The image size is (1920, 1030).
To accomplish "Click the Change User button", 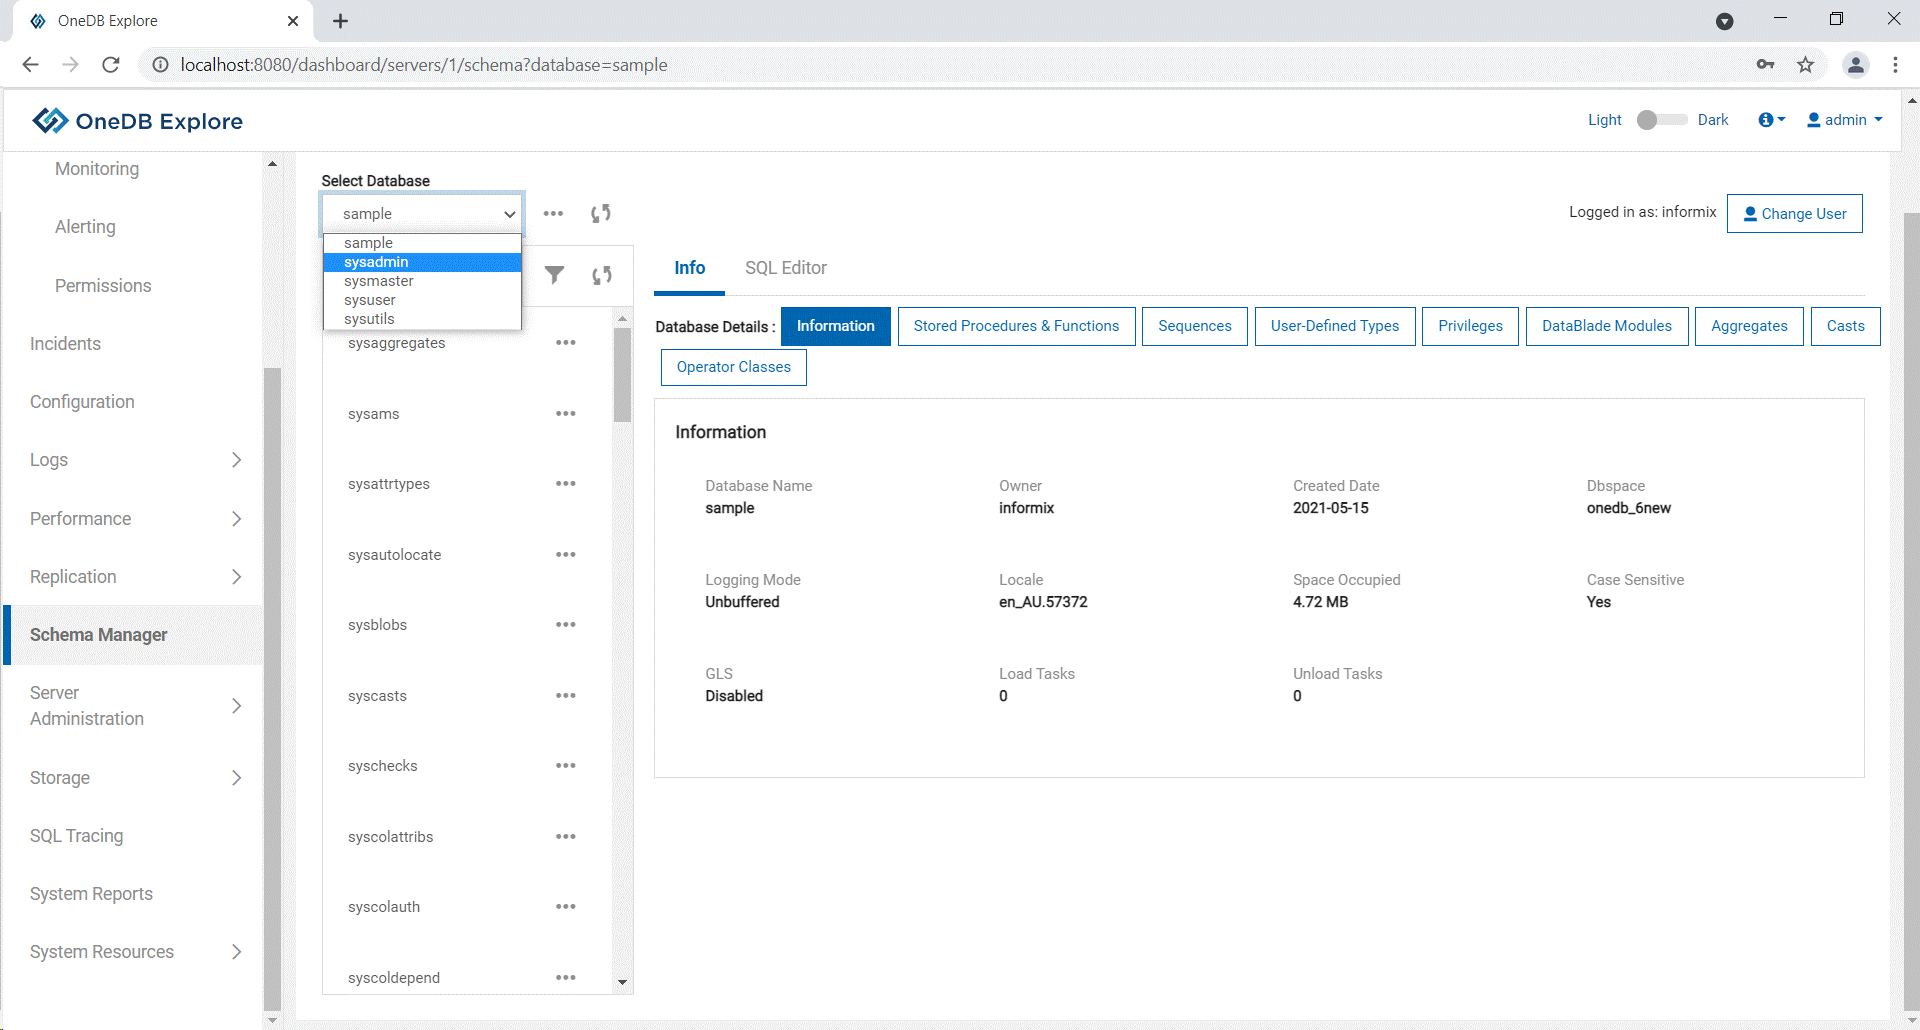I will coord(1794,214).
